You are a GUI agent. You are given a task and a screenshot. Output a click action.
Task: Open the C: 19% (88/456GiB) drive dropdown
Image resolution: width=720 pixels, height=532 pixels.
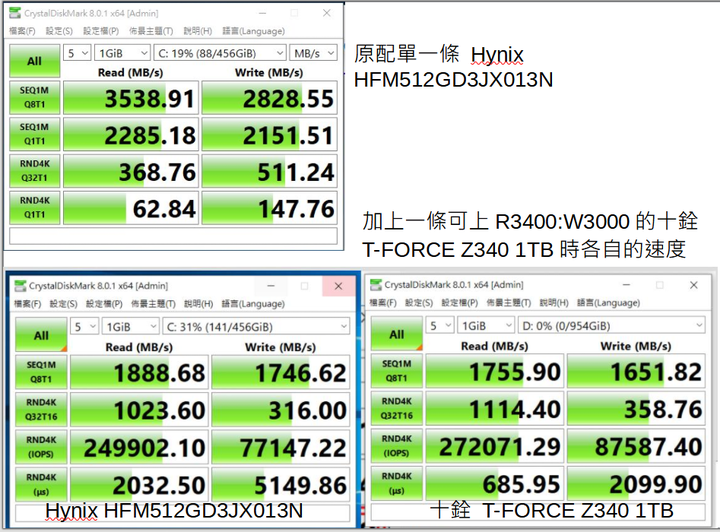[220, 53]
